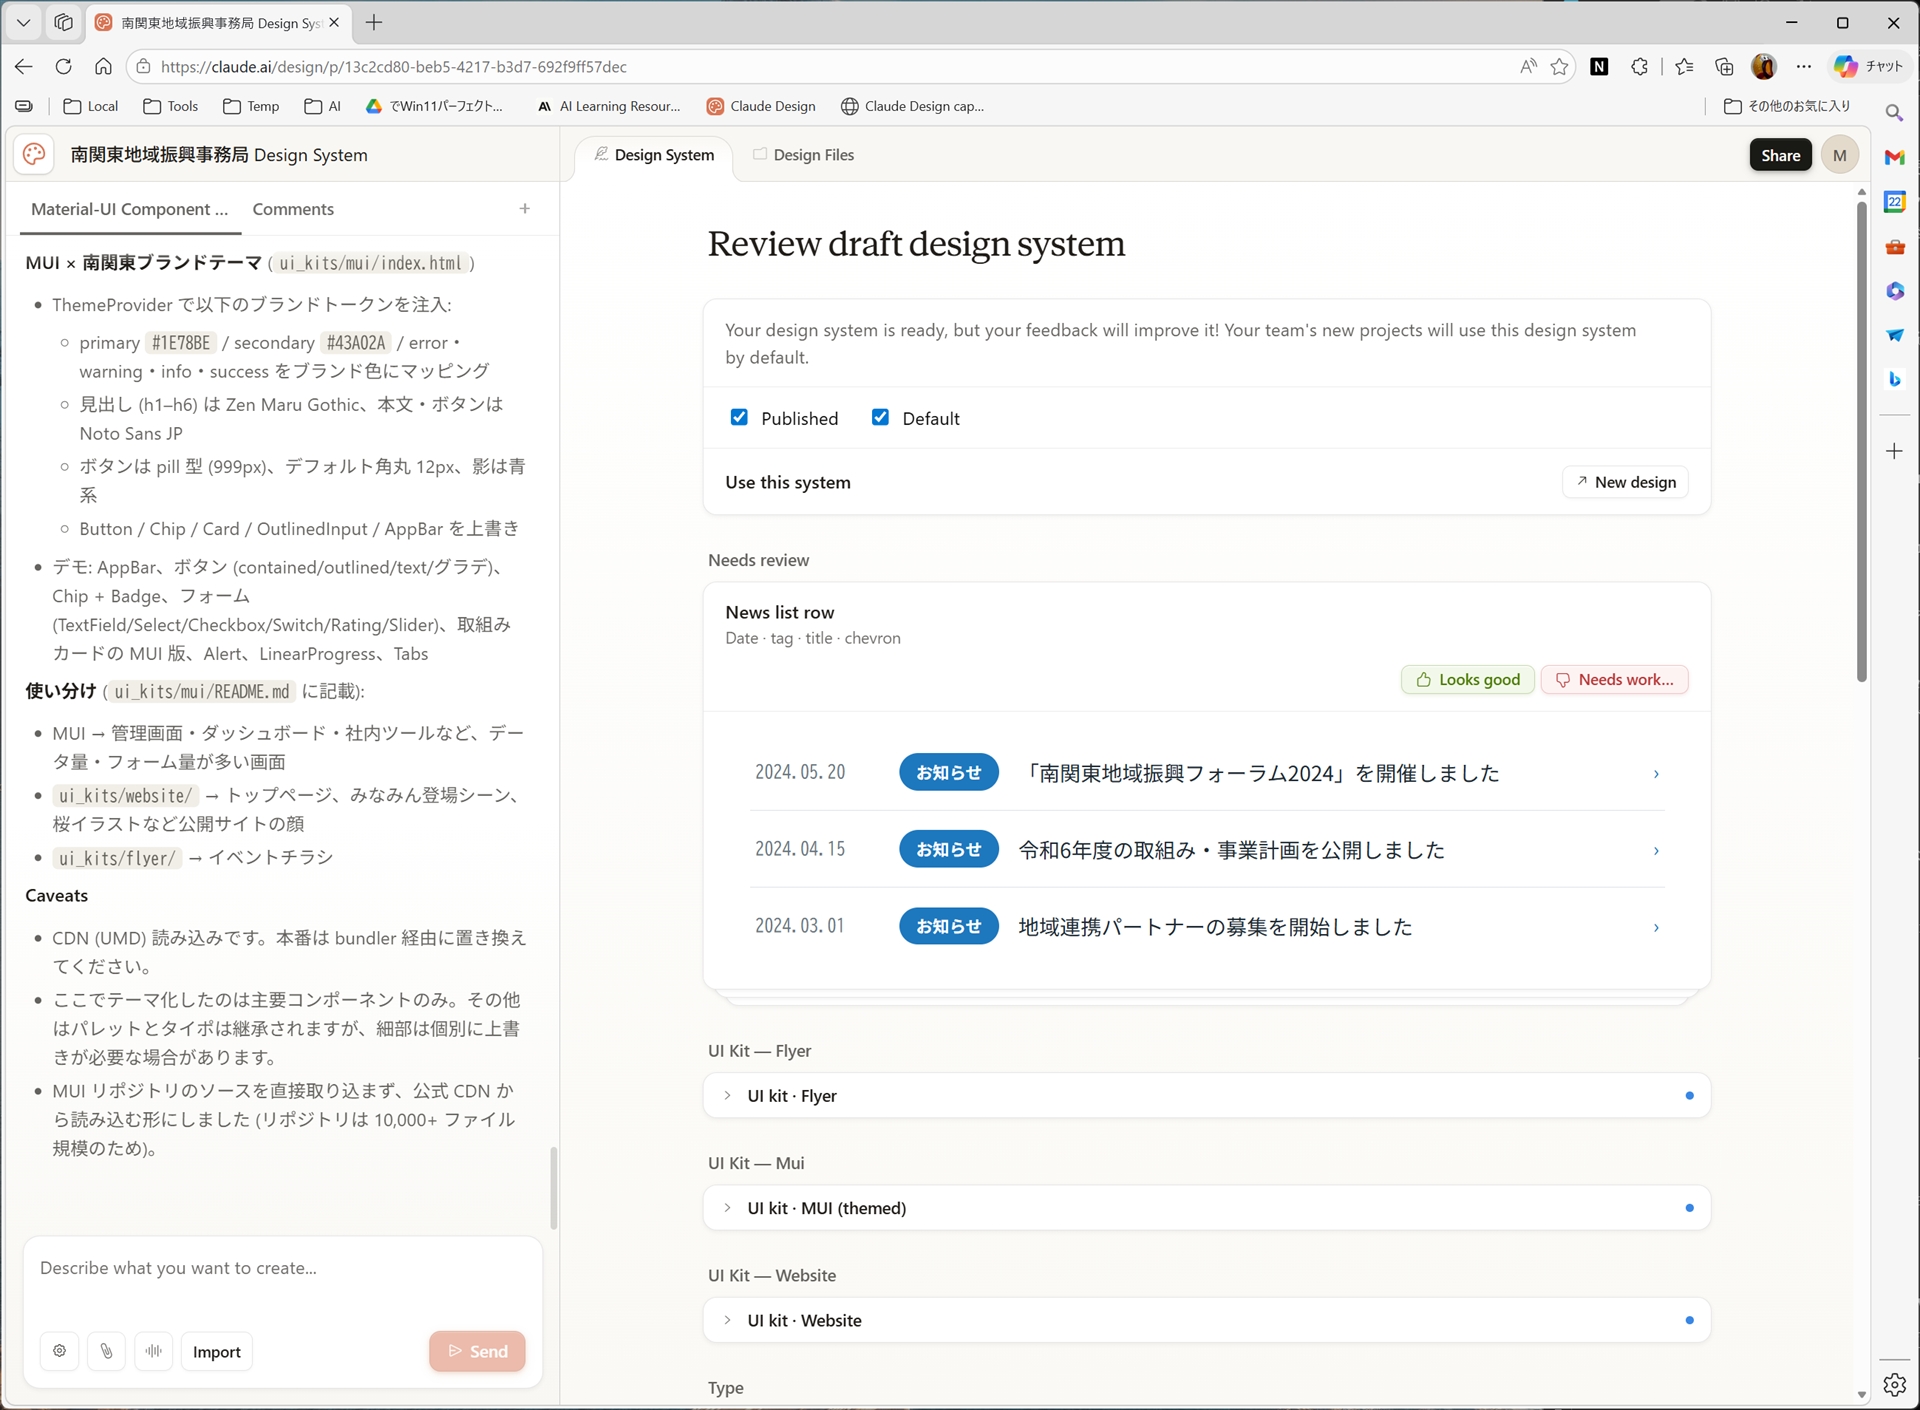Click the Claude palette logo beside the project title

34,155
